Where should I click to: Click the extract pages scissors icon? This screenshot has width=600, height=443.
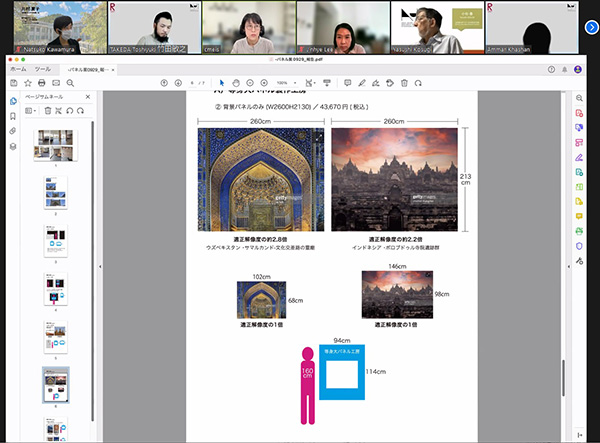click(x=59, y=111)
